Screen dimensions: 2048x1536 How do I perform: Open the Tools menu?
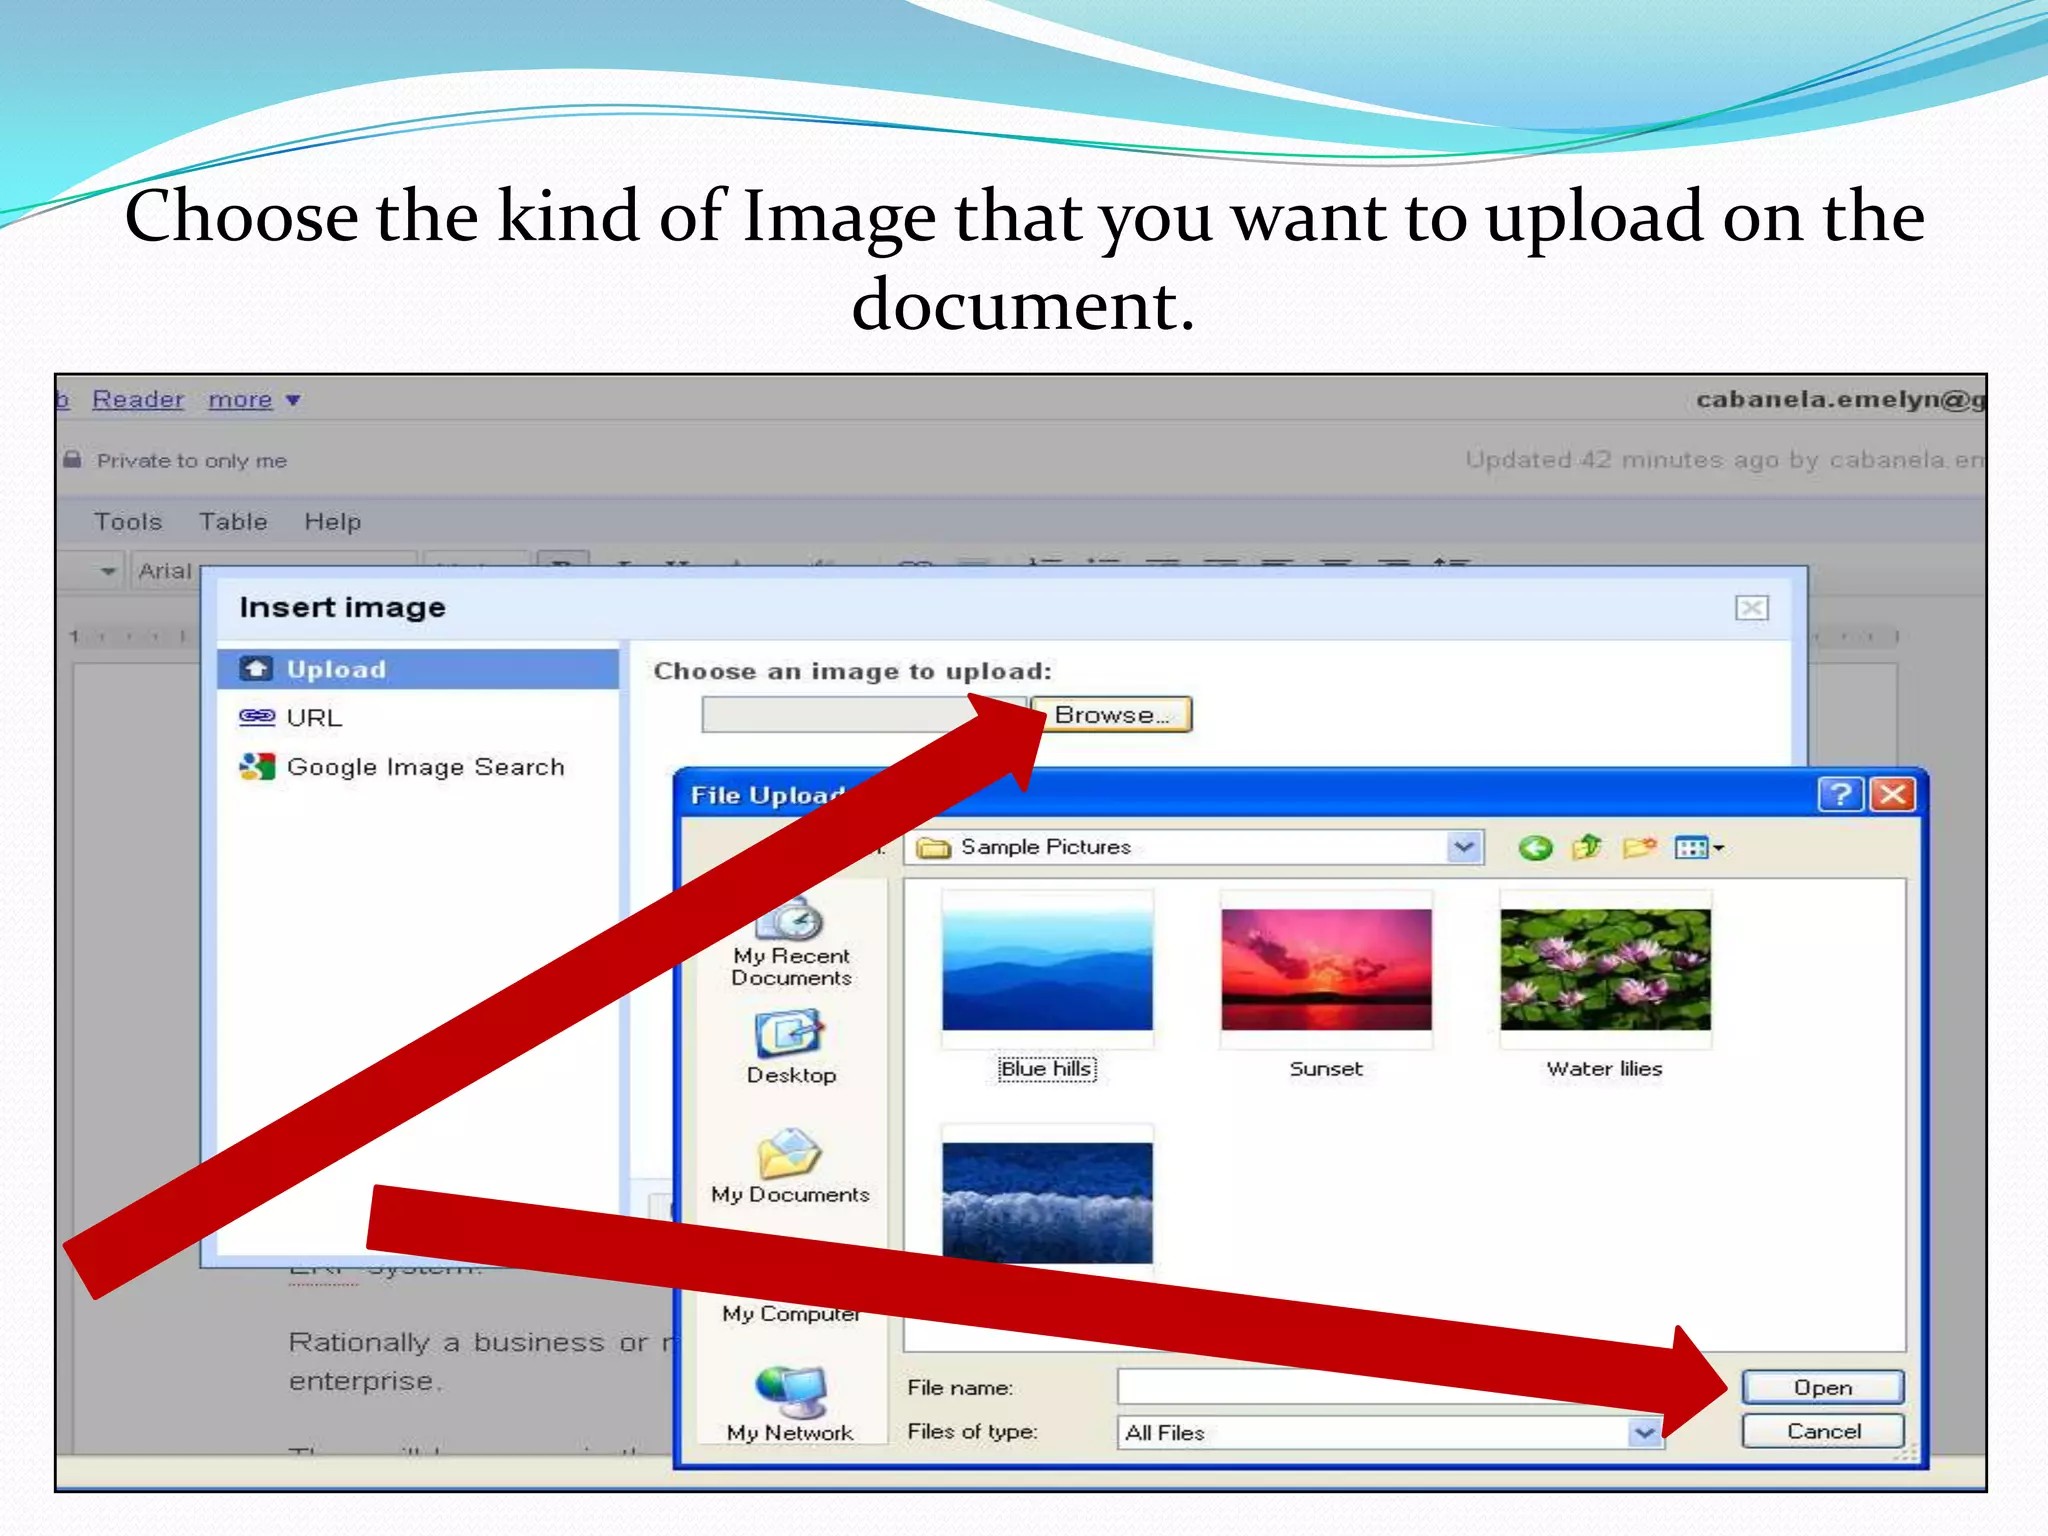point(128,522)
